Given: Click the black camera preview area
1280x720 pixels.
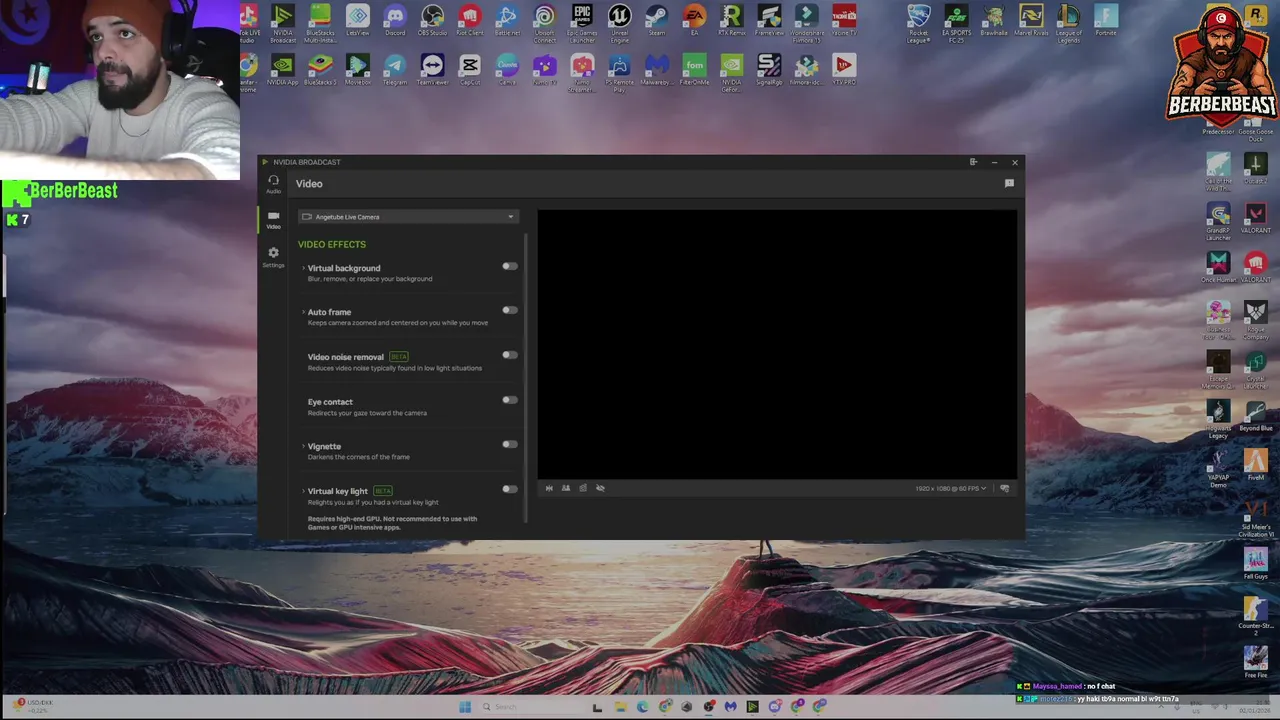Looking at the screenshot, I should [x=778, y=344].
